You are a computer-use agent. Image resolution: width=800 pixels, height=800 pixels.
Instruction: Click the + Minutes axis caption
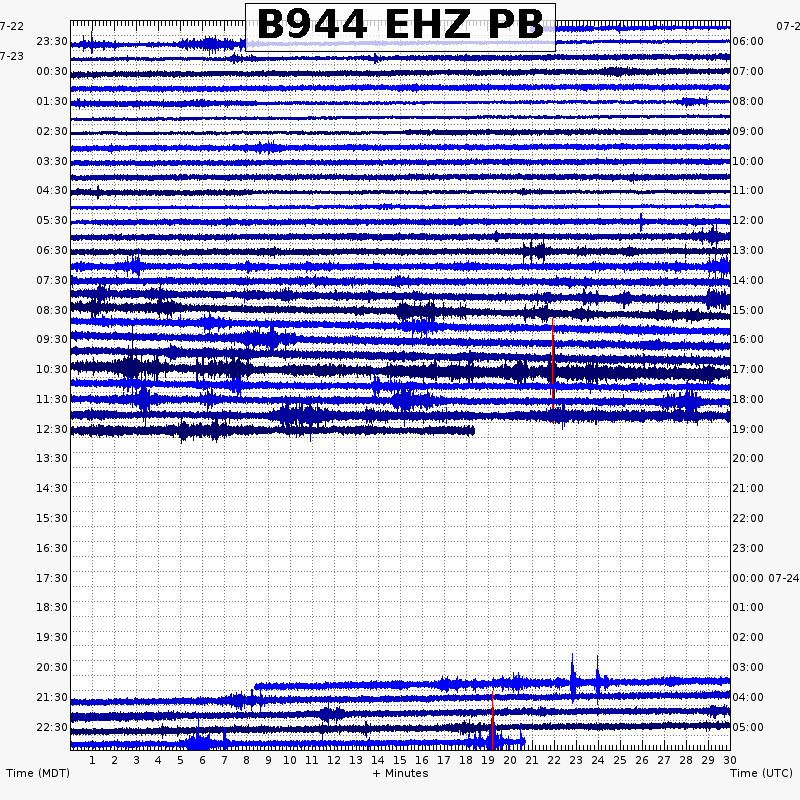[401, 773]
